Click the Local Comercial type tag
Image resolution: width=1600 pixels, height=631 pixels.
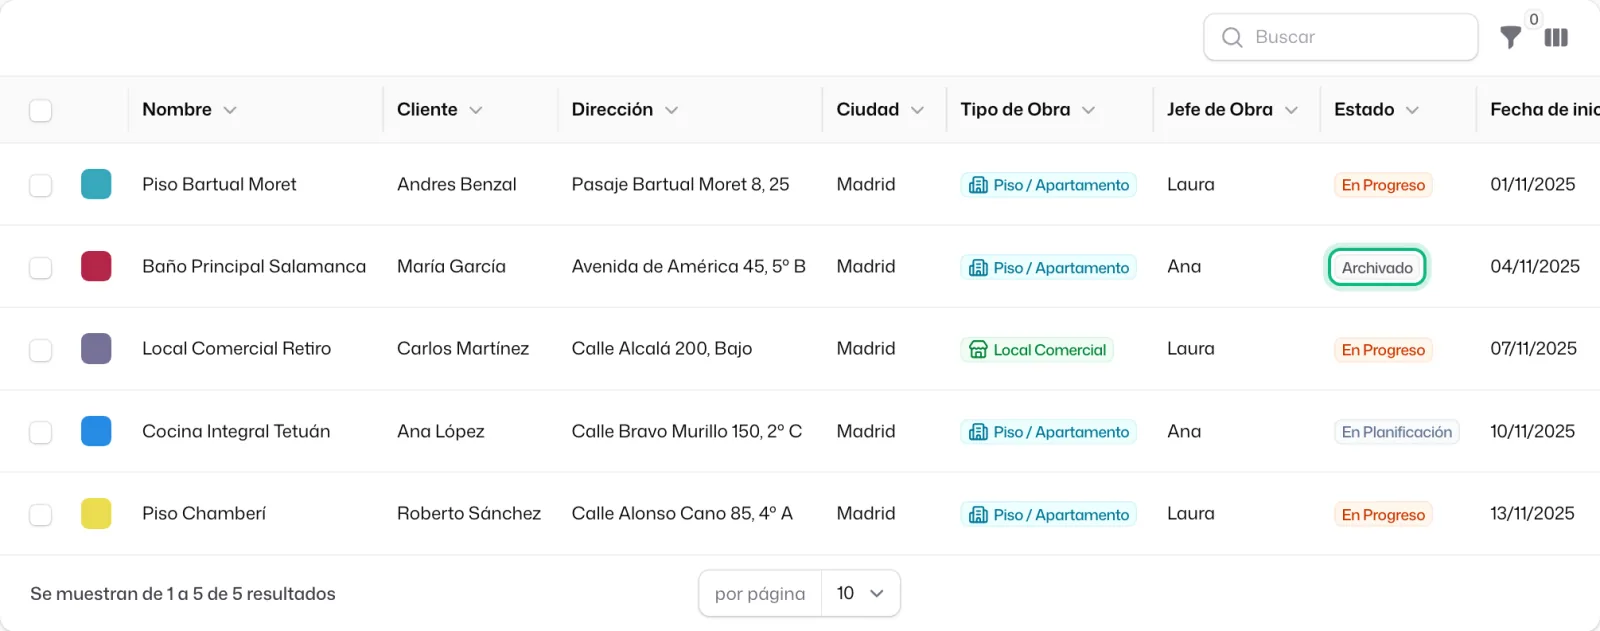pyautogui.click(x=1037, y=350)
